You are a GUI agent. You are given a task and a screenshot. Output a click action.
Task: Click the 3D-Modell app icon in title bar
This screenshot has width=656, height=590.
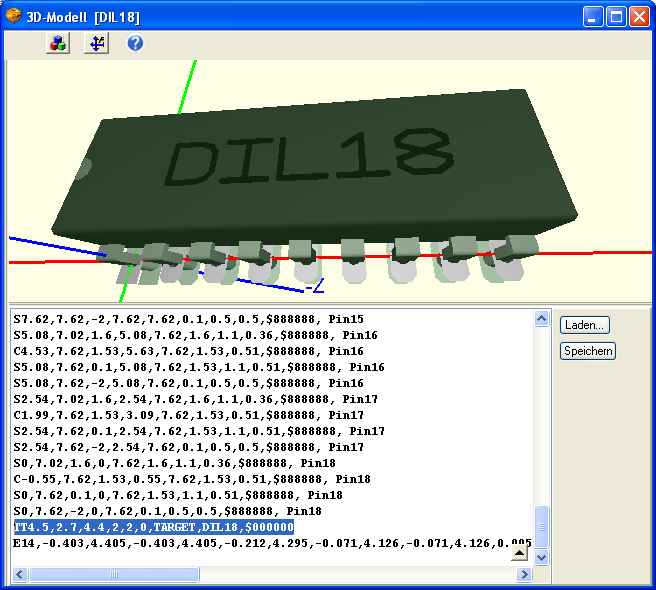(x=14, y=16)
